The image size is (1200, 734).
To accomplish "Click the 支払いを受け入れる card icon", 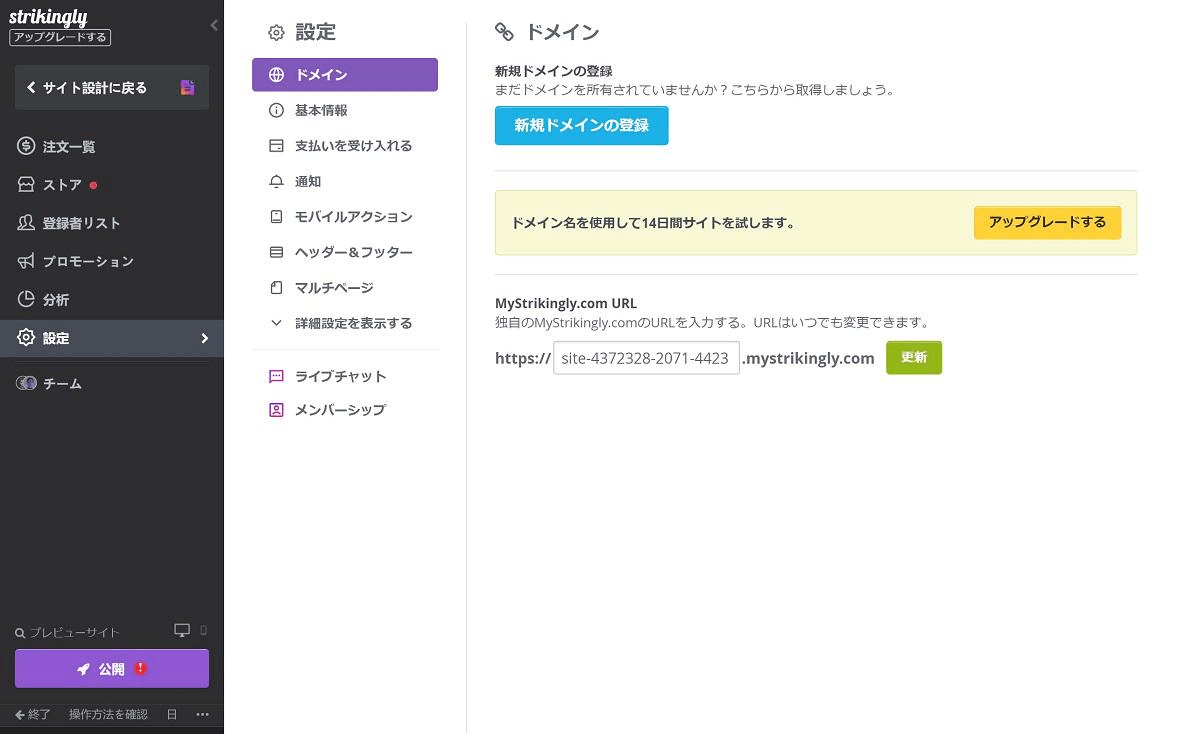I will click(276, 145).
